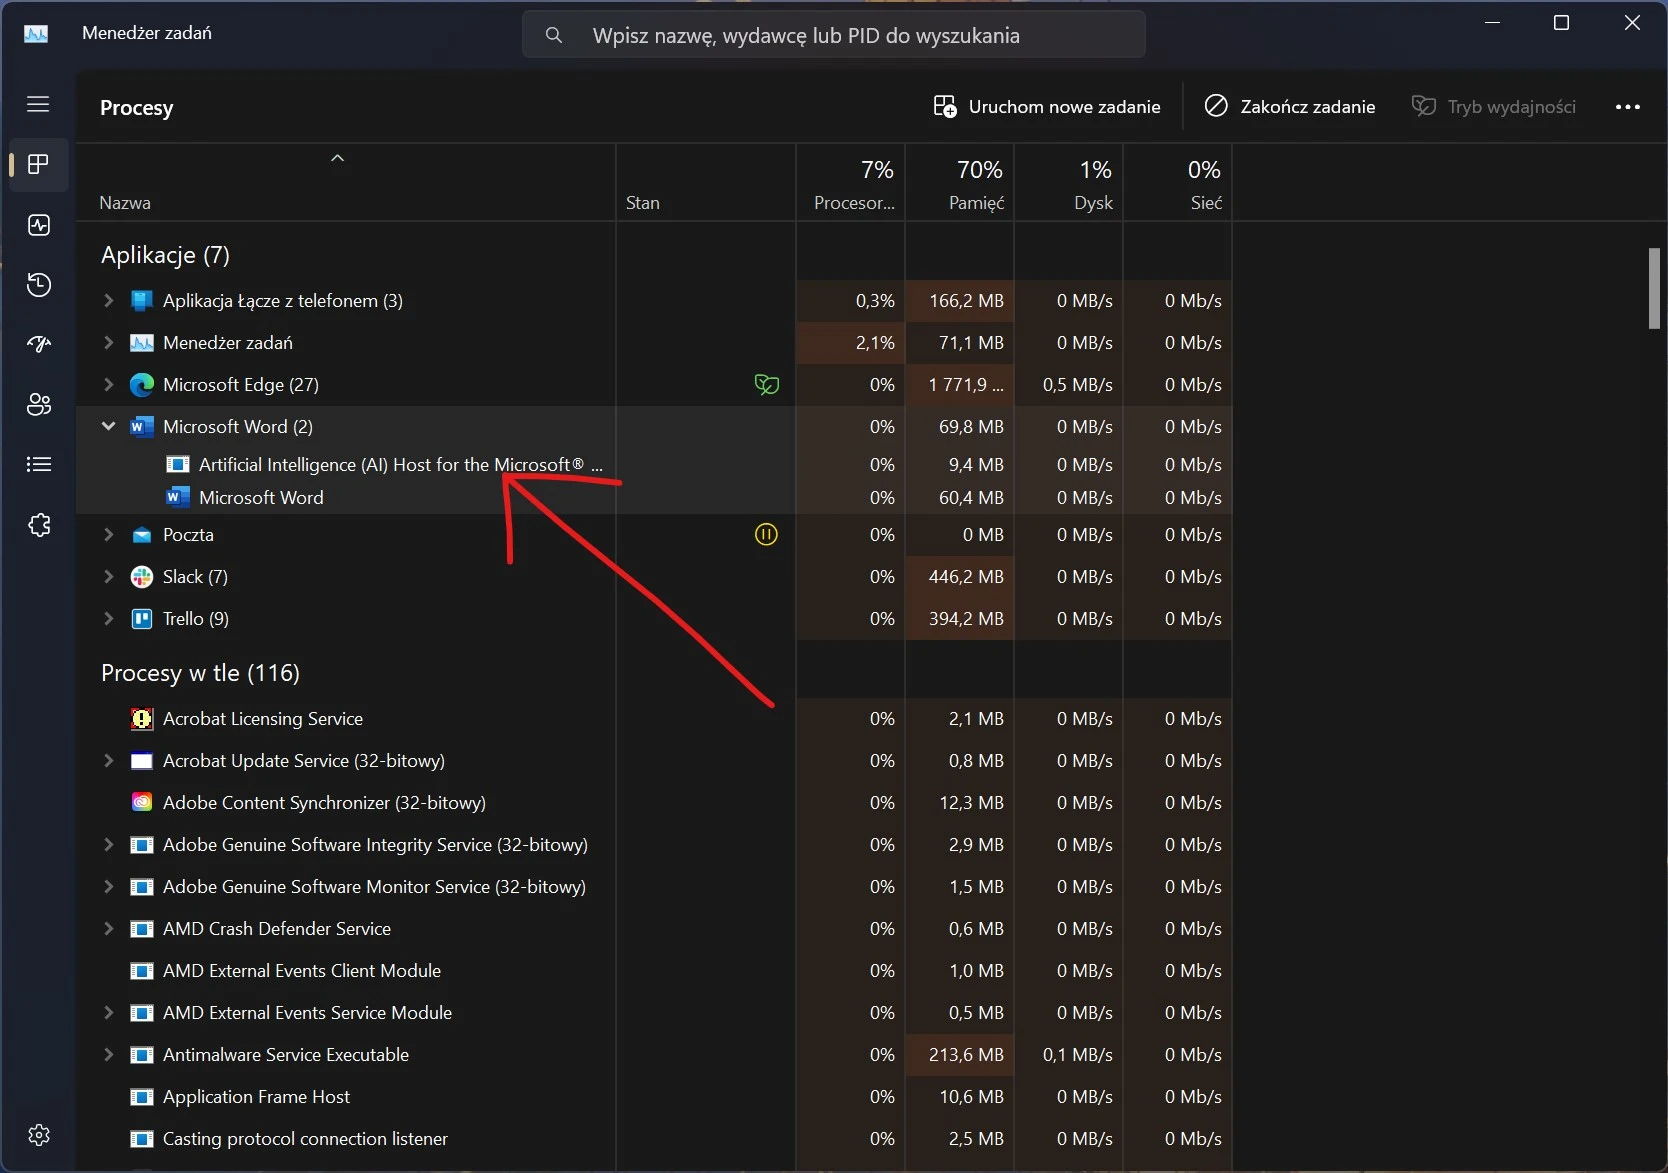
Task: Click the process search field
Action: [834, 35]
